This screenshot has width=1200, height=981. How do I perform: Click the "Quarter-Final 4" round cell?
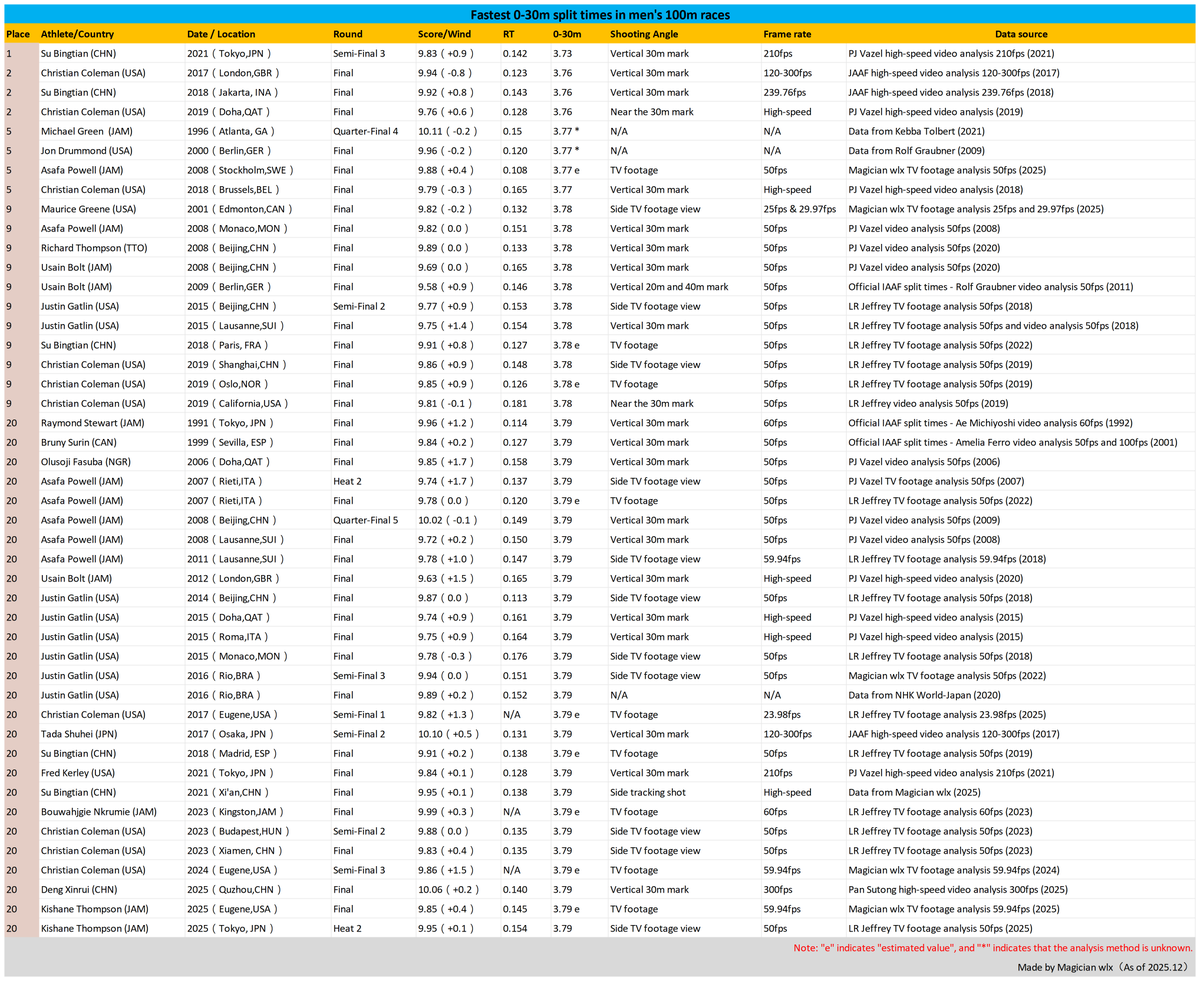click(x=367, y=131)
